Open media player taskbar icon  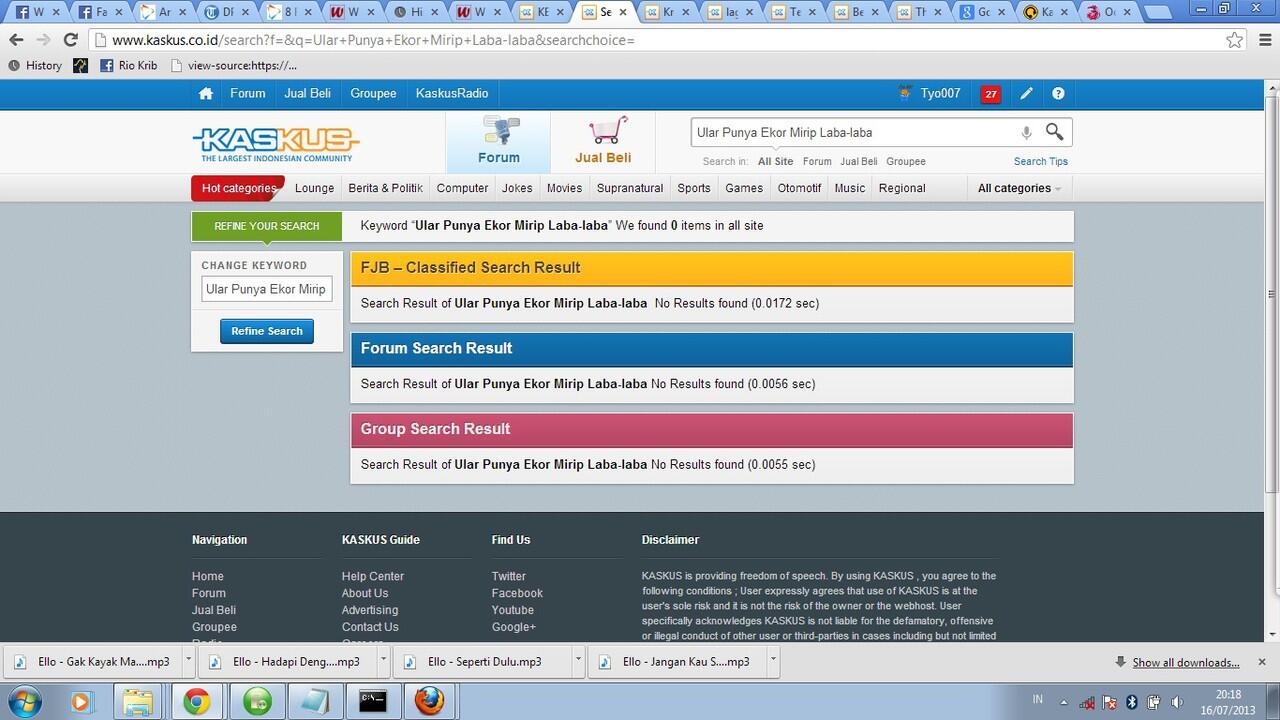tap(81, 701)
